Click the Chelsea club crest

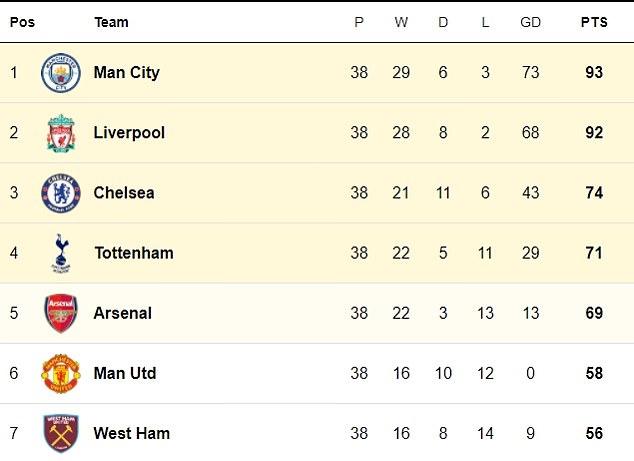(61, 193)
